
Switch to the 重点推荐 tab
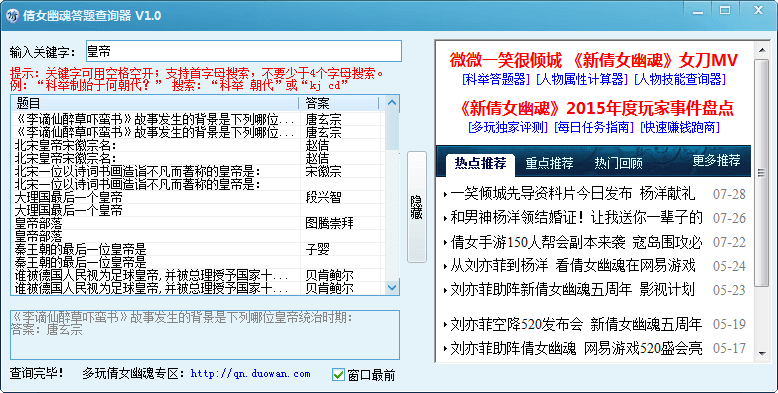click(549, 163)
